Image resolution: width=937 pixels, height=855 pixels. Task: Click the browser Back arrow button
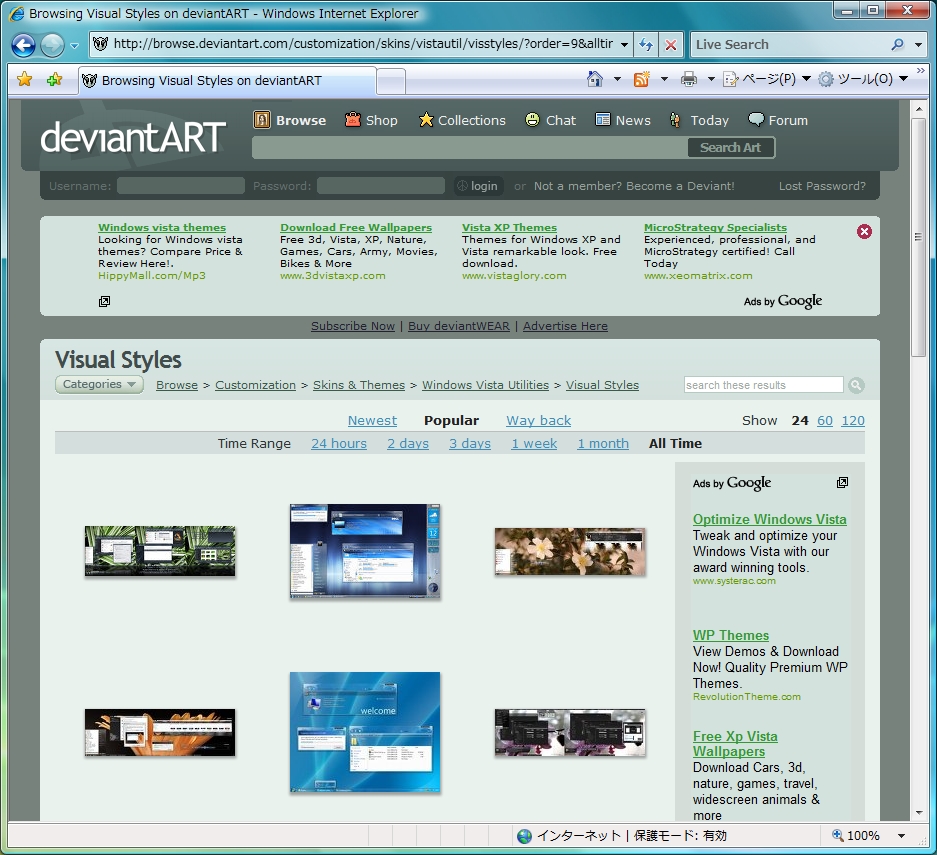coord(23,45)
